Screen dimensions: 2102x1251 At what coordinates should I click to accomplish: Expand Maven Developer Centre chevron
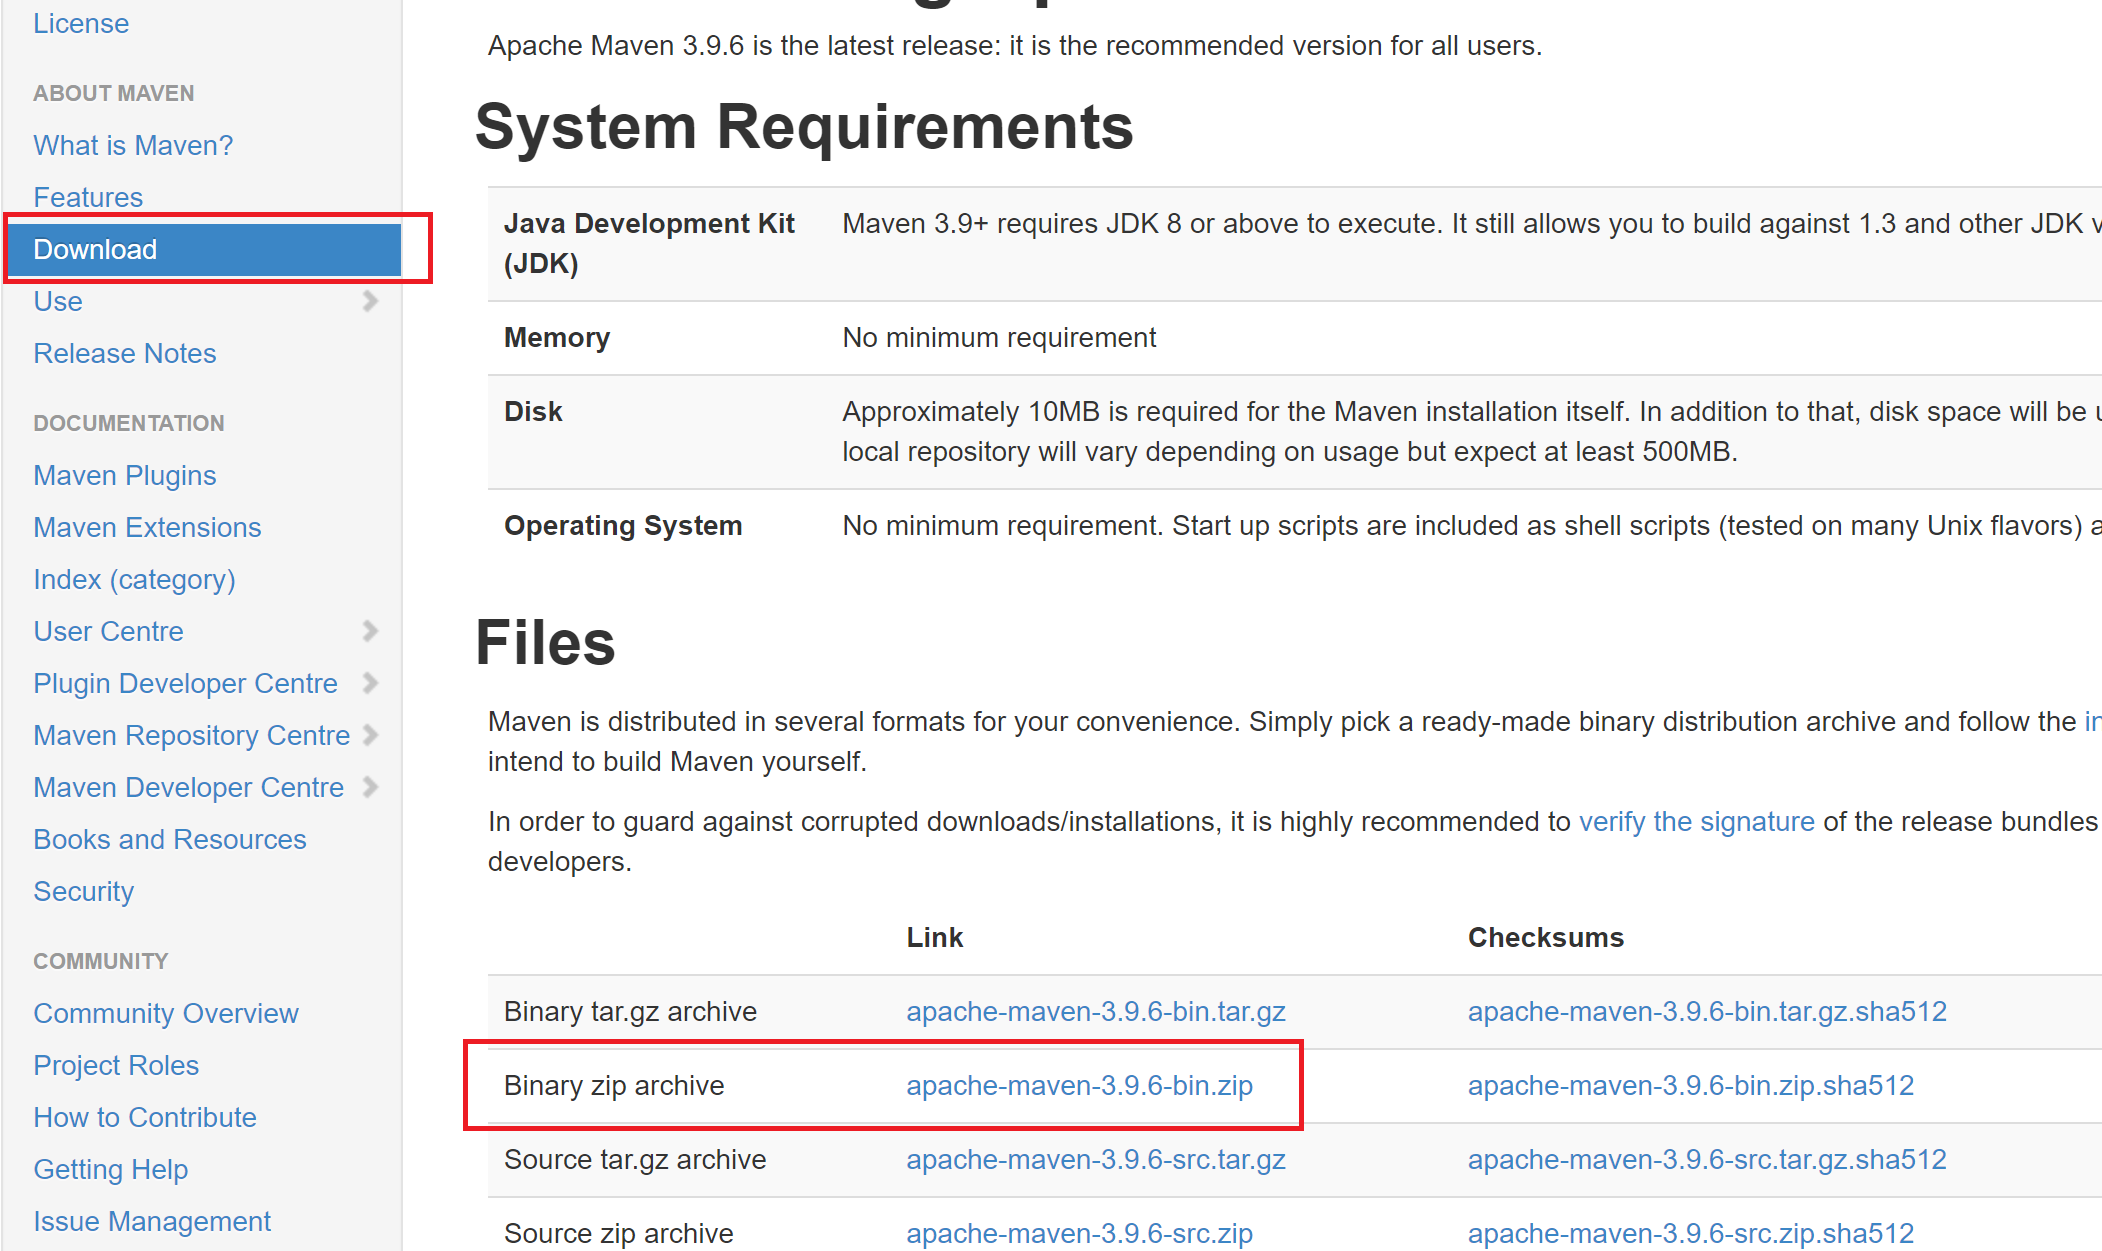pos(370,787)
